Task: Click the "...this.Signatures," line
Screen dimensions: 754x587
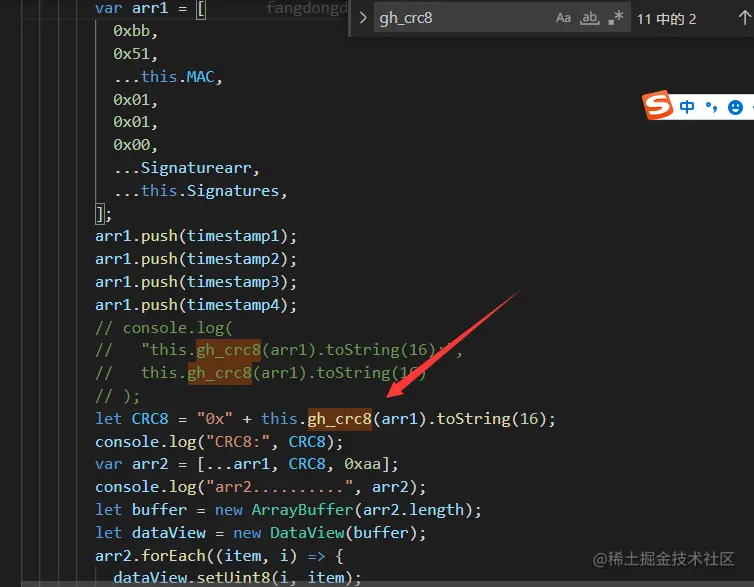Action: point(201,191)
